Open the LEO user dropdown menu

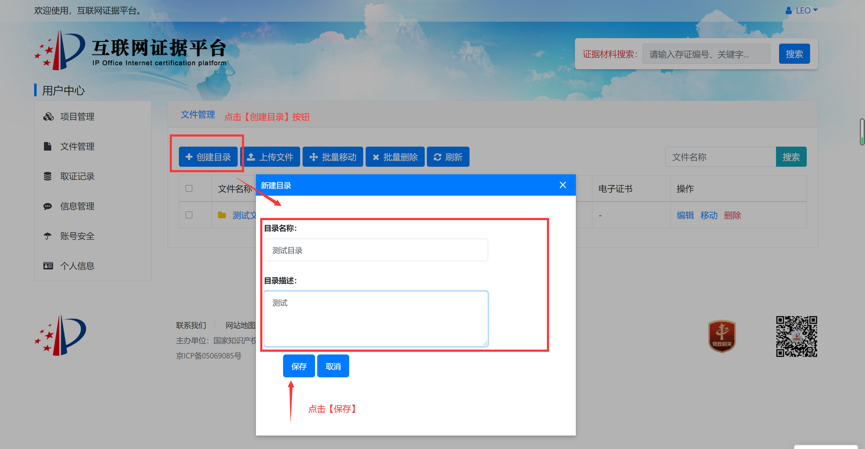pos(802,11)
